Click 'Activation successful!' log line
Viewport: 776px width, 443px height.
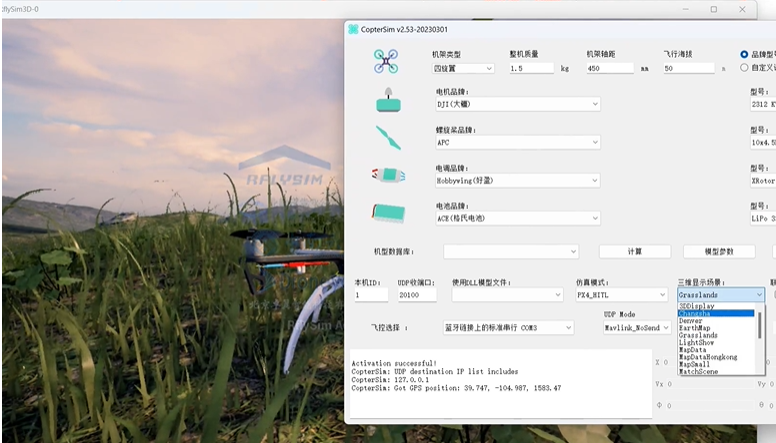point(394,363)
